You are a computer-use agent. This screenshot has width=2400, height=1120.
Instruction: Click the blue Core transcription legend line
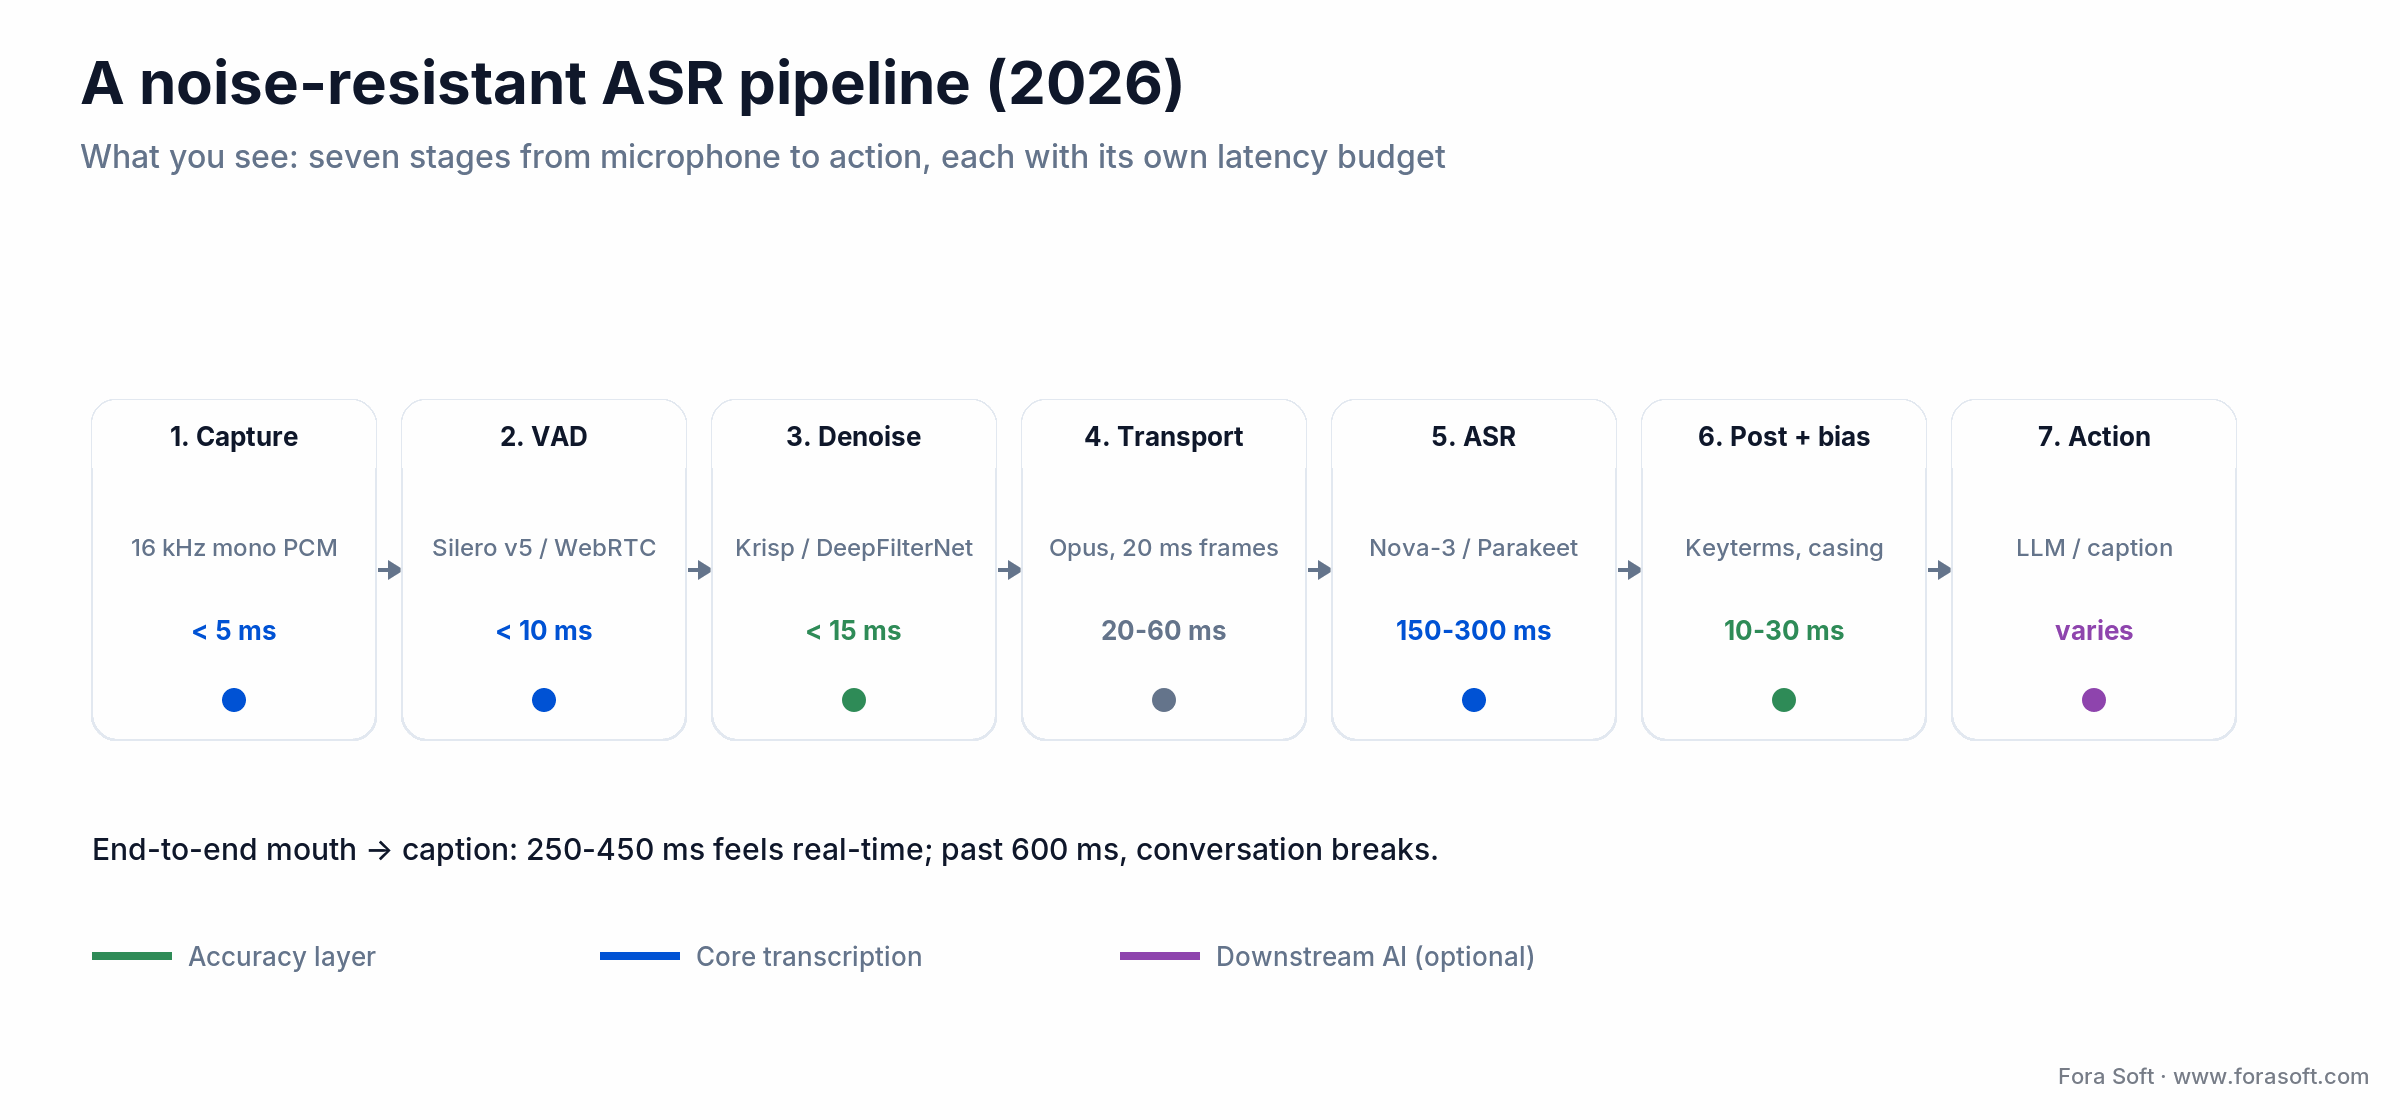coord(640,956)
